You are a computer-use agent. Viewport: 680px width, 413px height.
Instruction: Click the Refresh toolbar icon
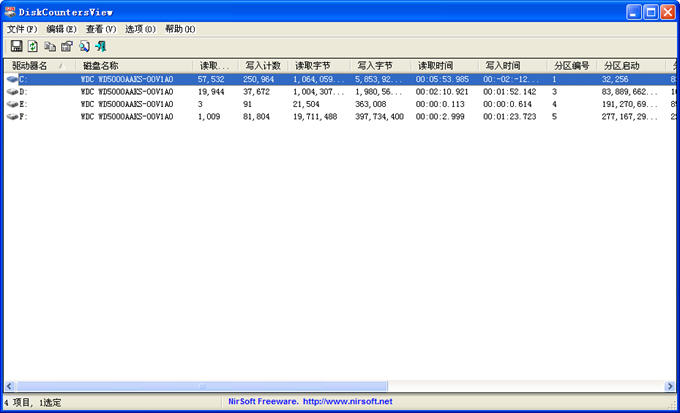tap(32, 46)
